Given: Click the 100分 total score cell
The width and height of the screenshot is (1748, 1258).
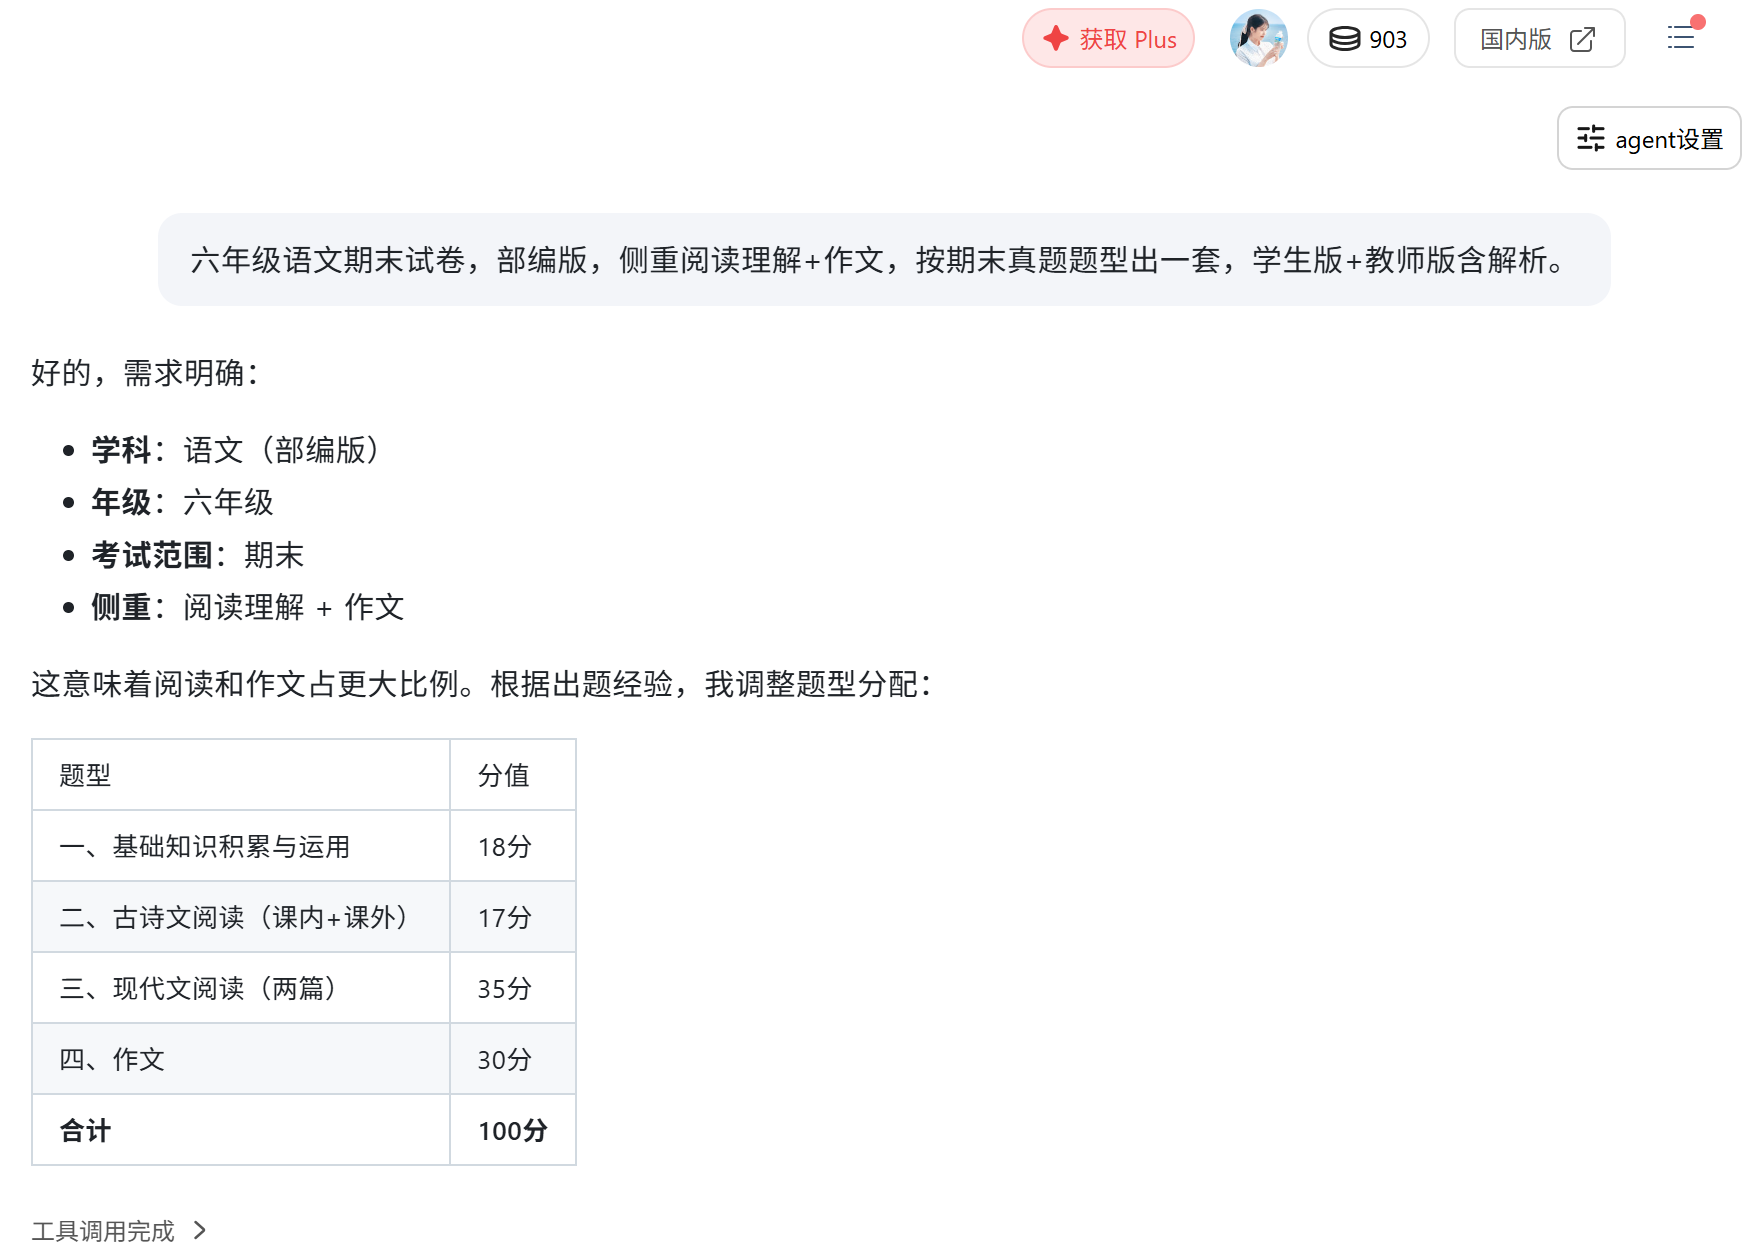Looking at the screenshot, I should [513, 1130].
